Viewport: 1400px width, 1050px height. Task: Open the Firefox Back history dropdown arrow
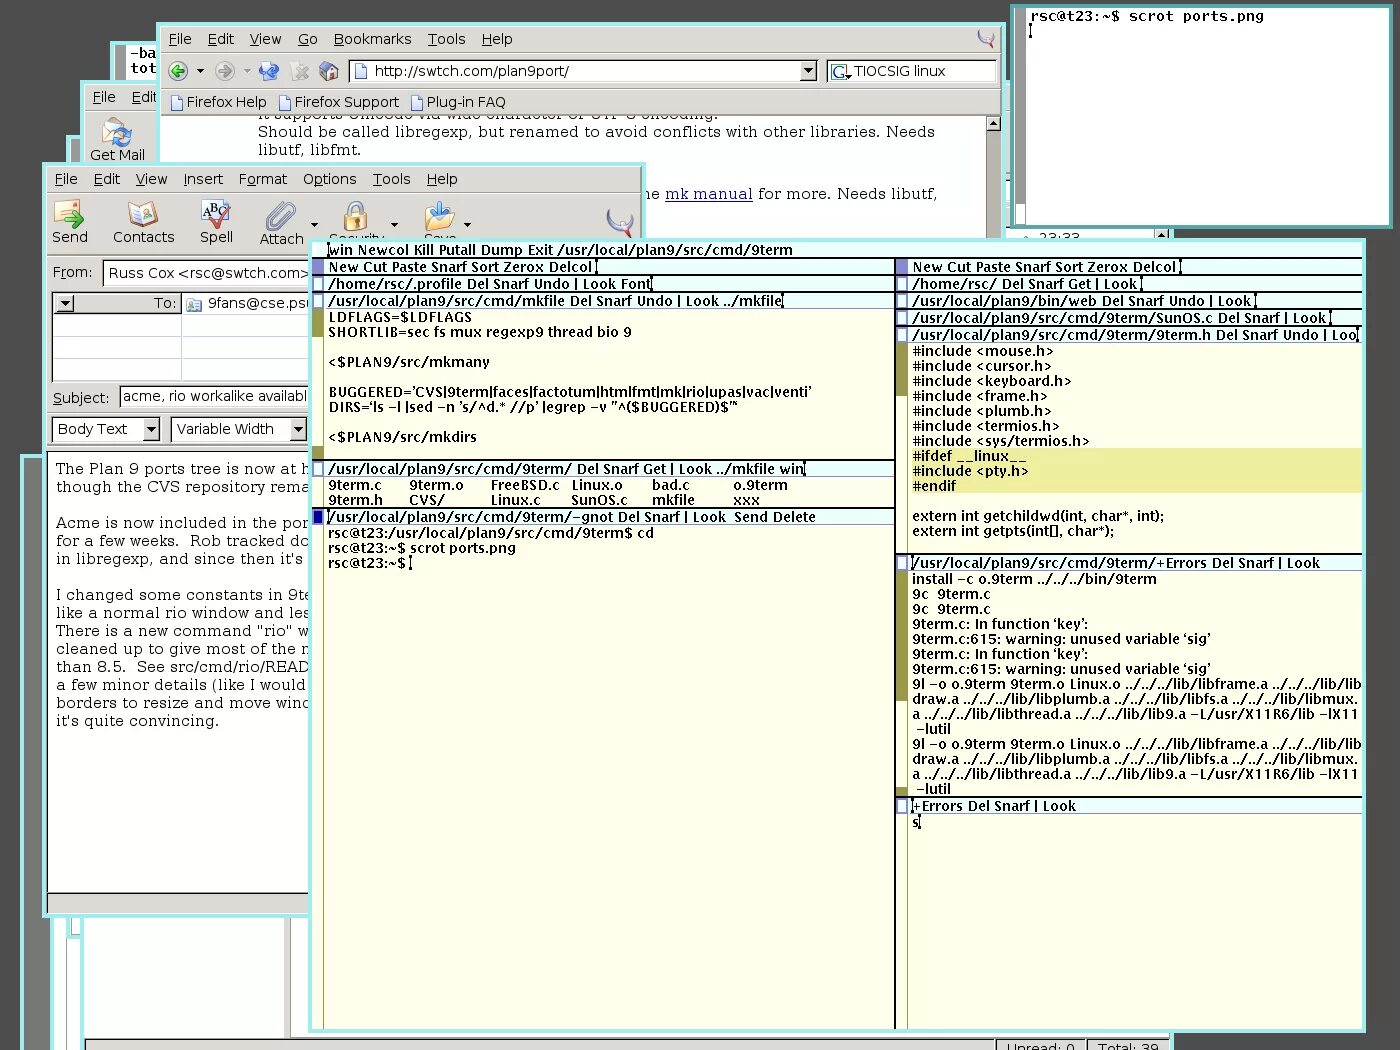200,71
